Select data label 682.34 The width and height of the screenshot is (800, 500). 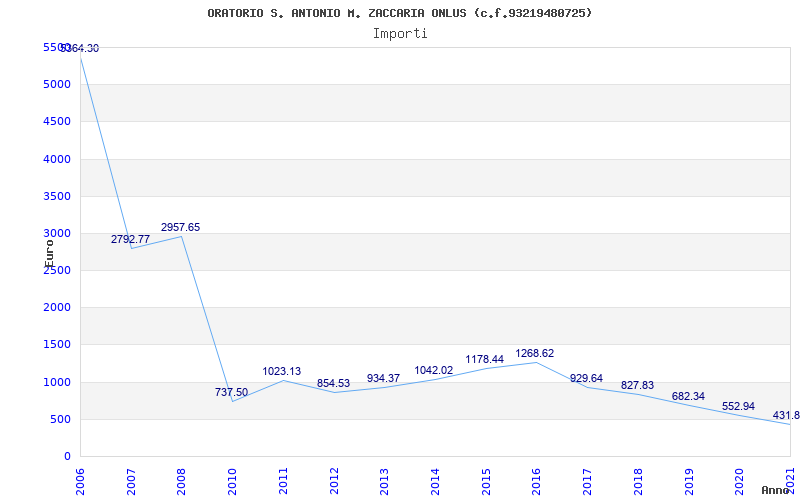click(x=688, y=396)
